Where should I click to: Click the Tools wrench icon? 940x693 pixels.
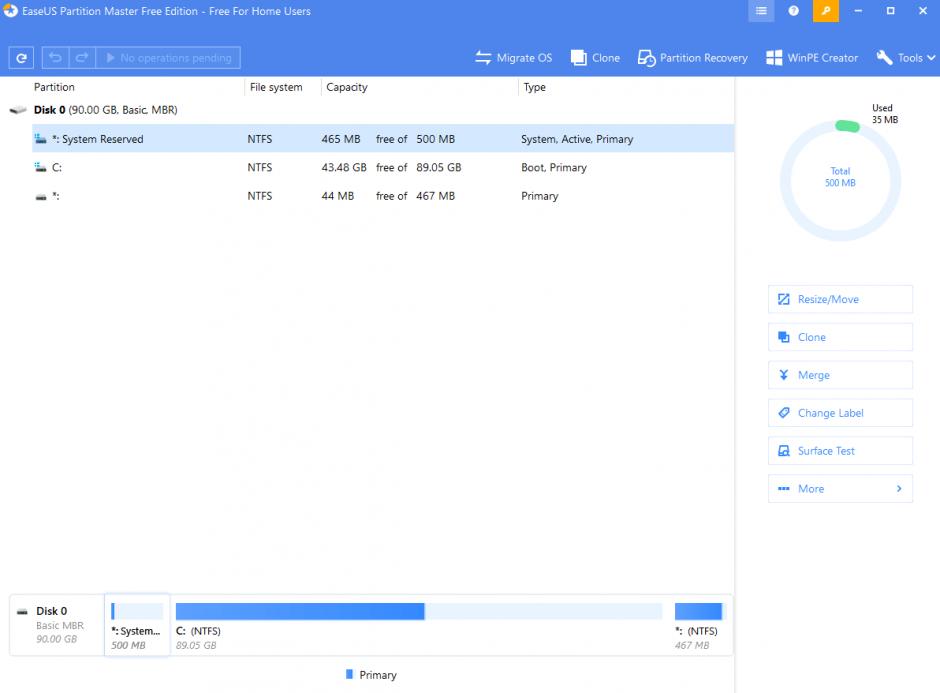click(x=884, y=58)
